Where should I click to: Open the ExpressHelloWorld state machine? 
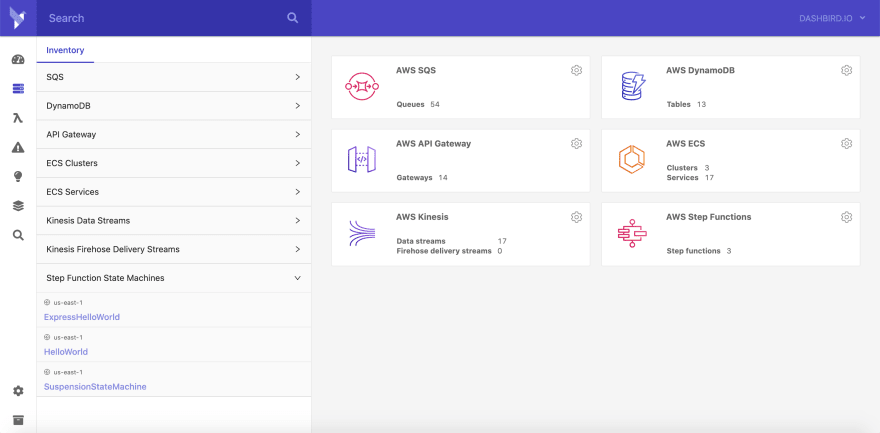click(x=82, y=317)
